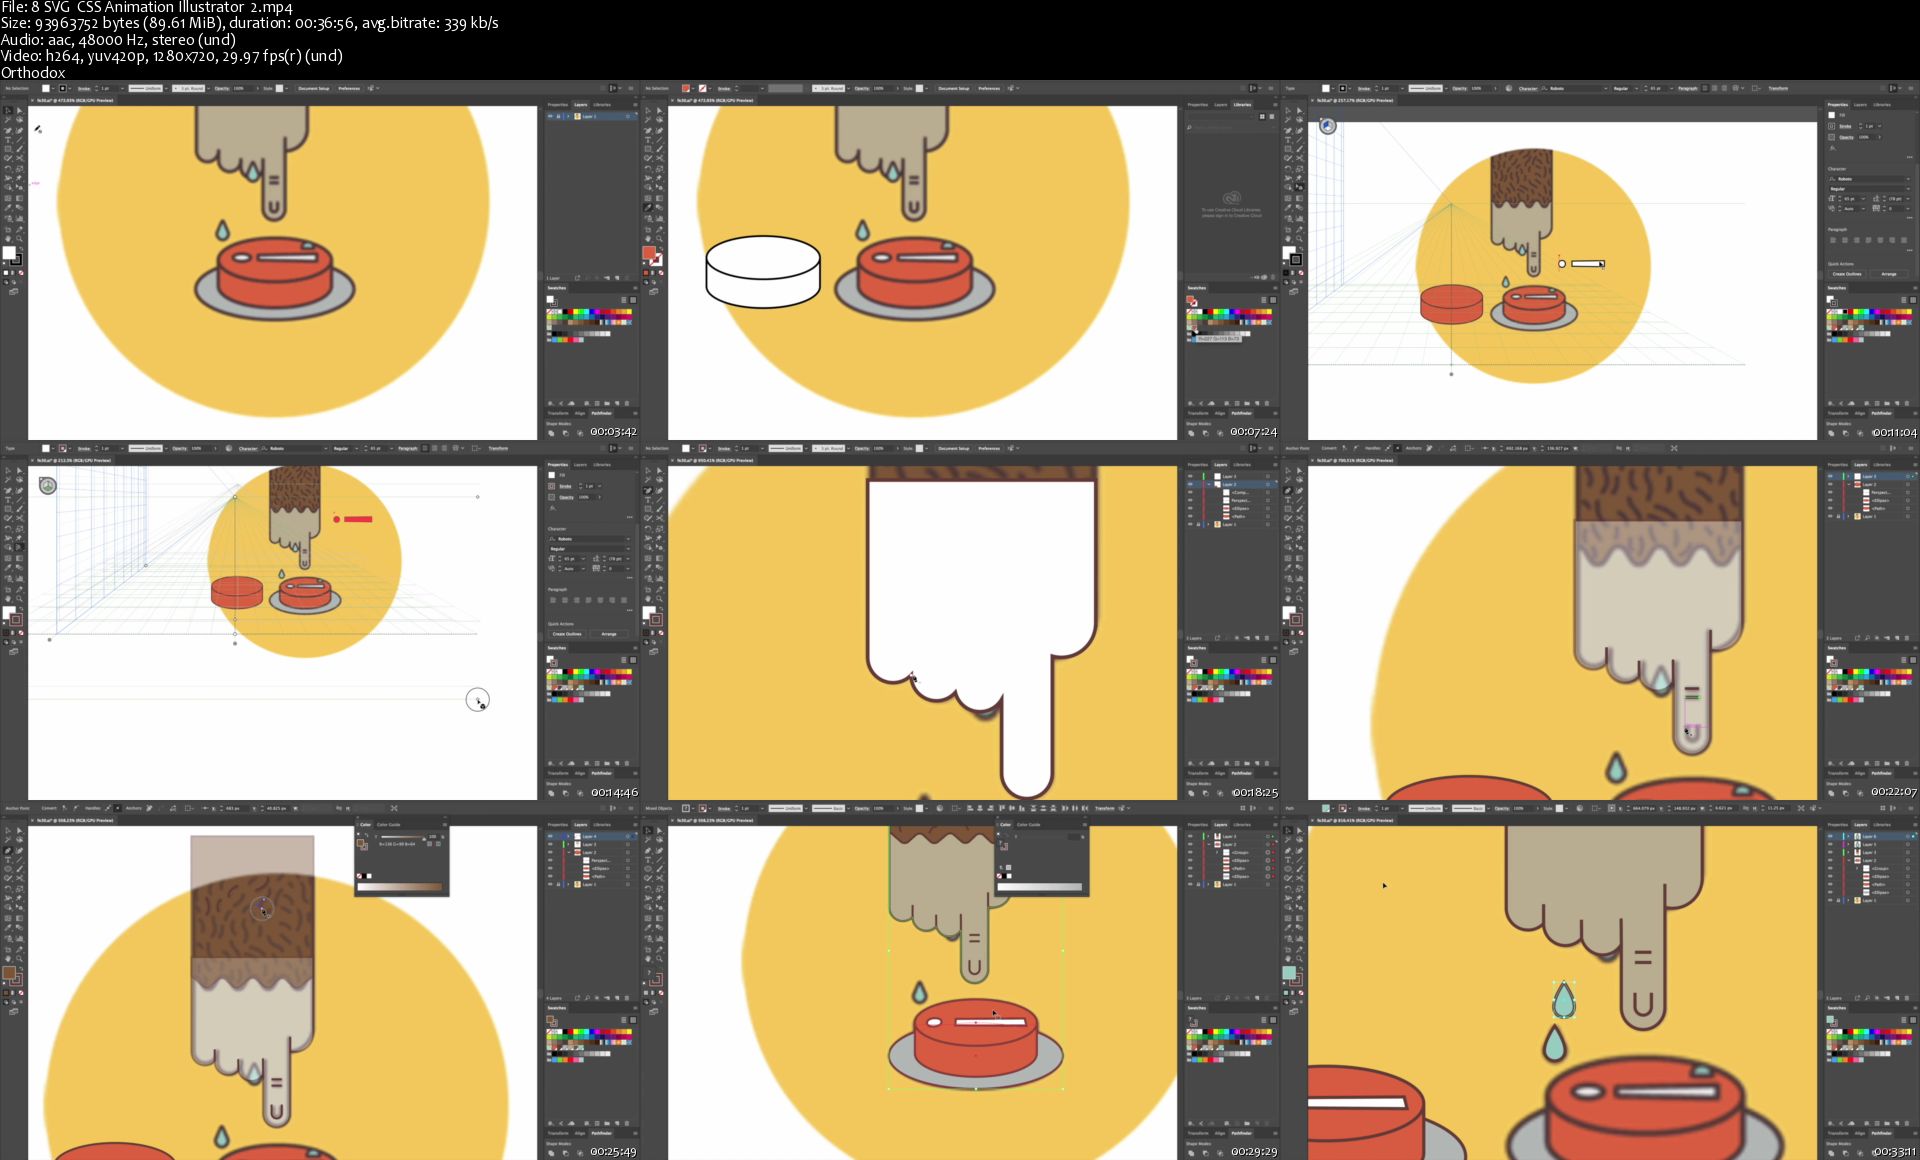Select the Ellipse tool in the 00:29:29 frame
This screenshot has width=1920, height=1160.
point(648,869)
